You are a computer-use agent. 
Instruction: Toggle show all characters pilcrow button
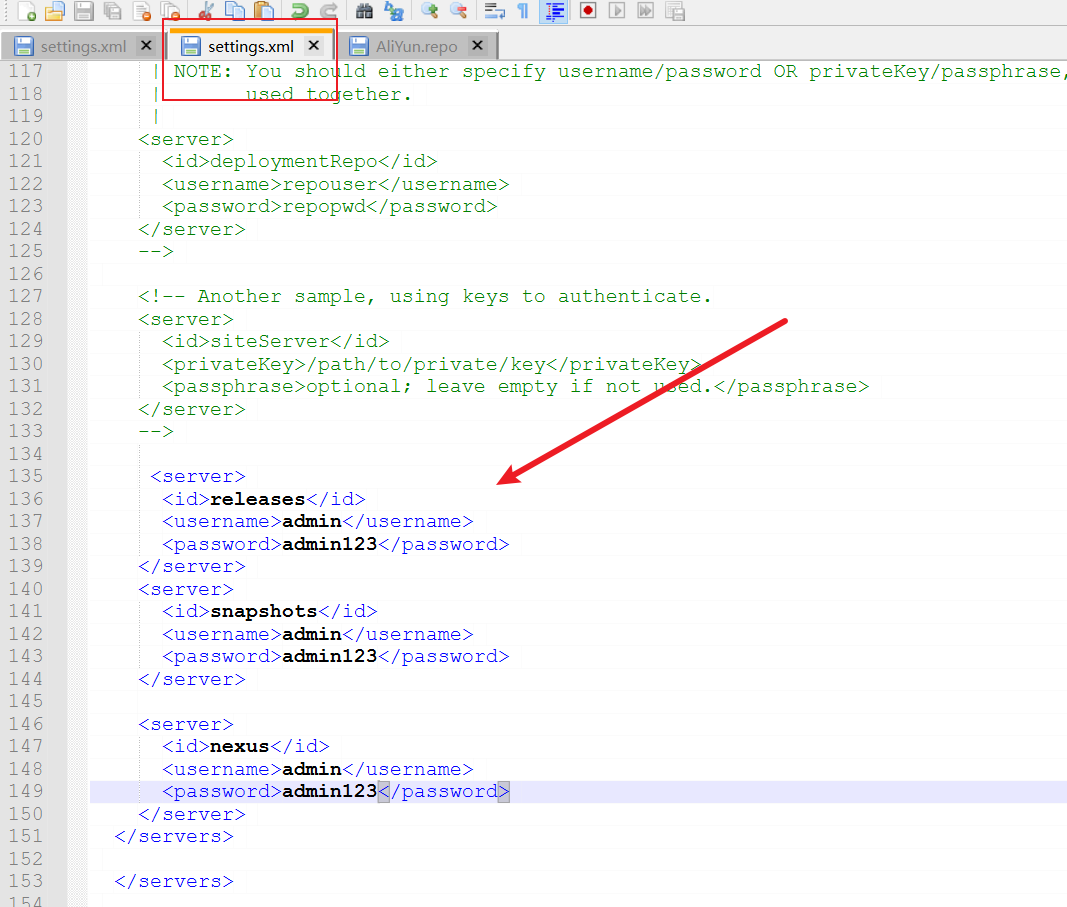pos(523,11)
